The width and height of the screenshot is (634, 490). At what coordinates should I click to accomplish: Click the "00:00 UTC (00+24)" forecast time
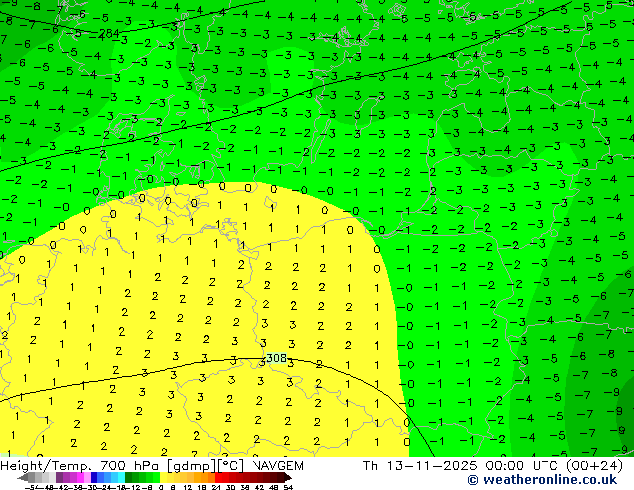[554, 466]
